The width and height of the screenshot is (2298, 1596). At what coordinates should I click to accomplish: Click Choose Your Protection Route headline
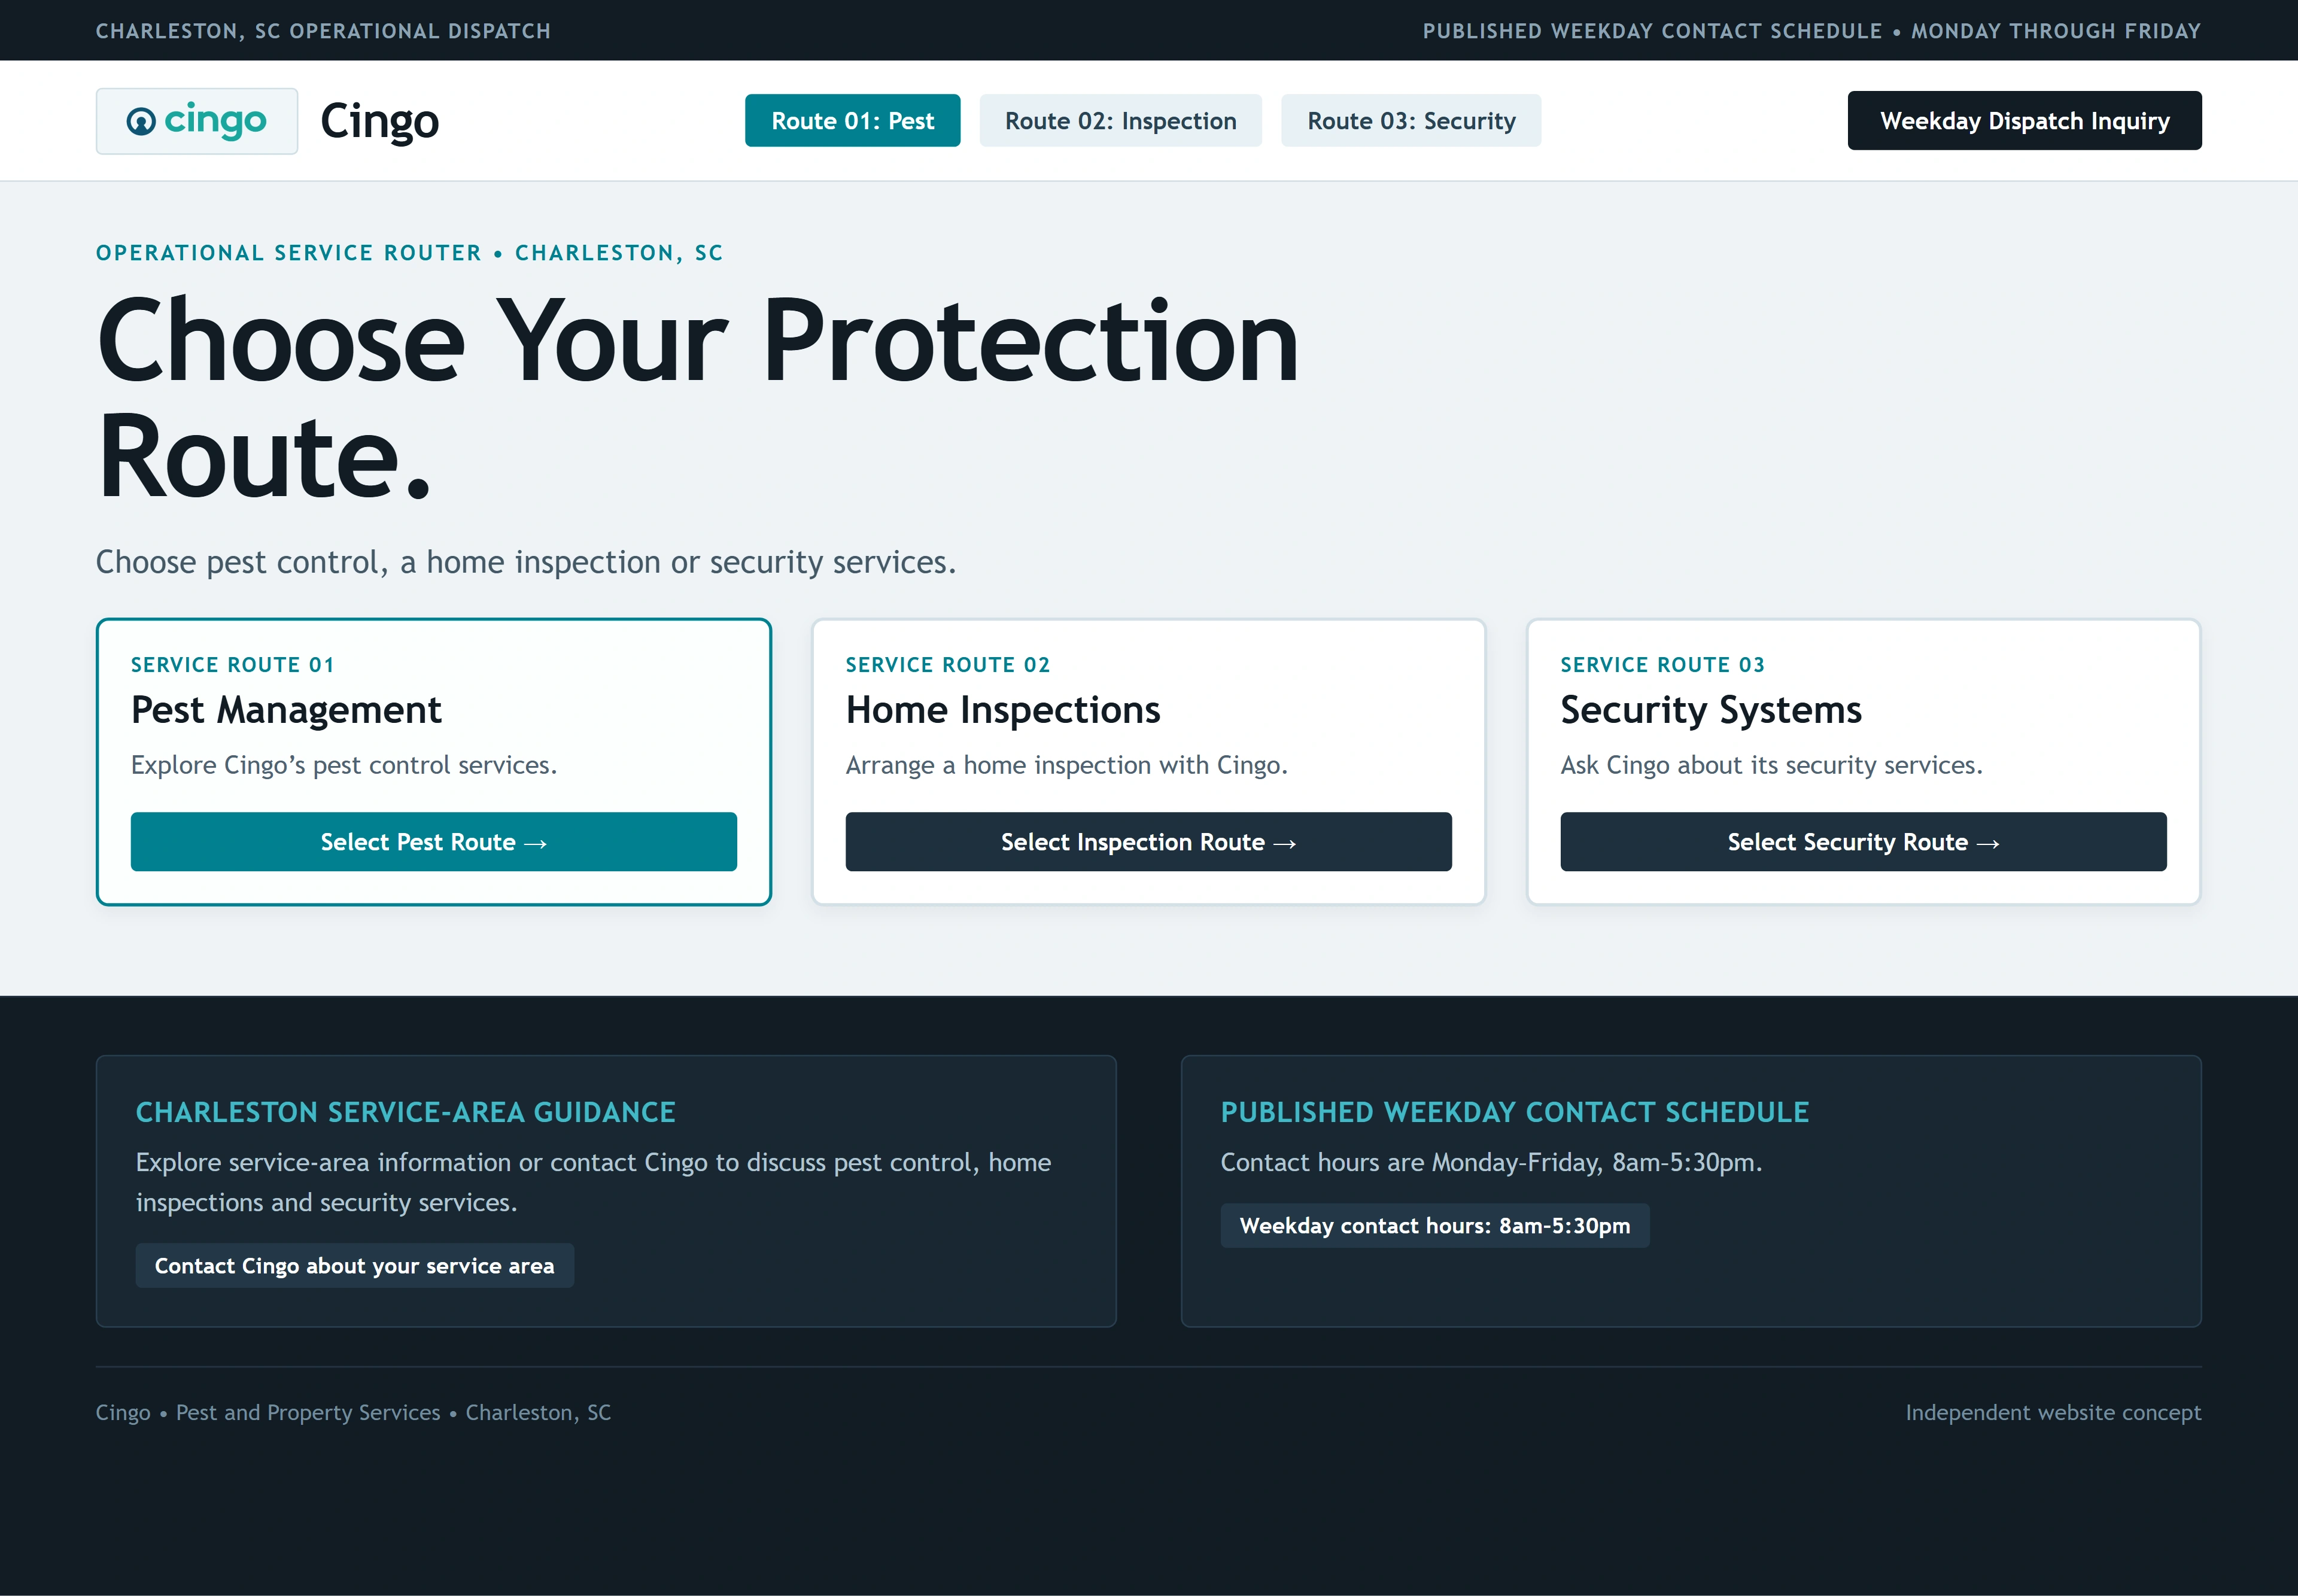[x=697, y=398]
